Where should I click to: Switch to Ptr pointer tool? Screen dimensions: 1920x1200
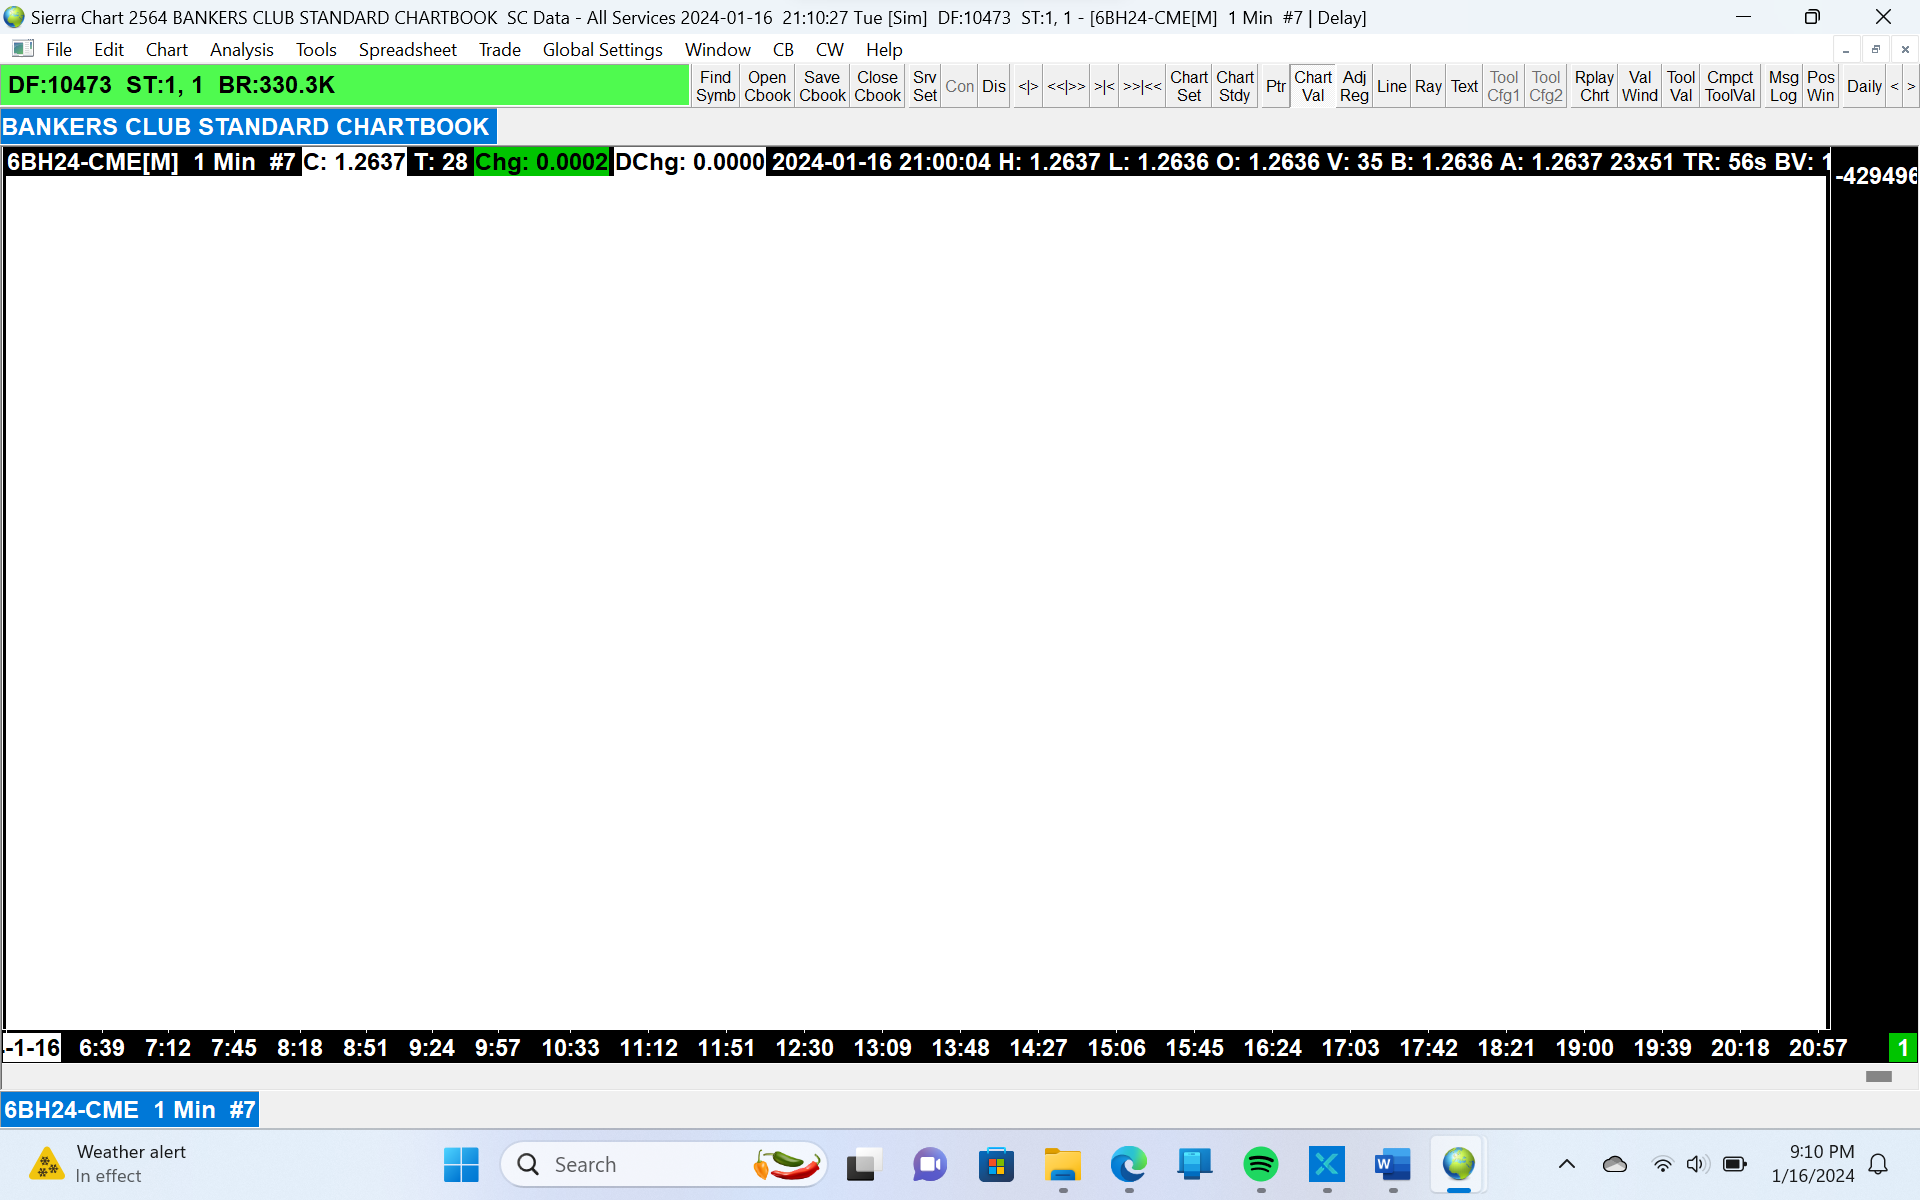click(1275, 86)
